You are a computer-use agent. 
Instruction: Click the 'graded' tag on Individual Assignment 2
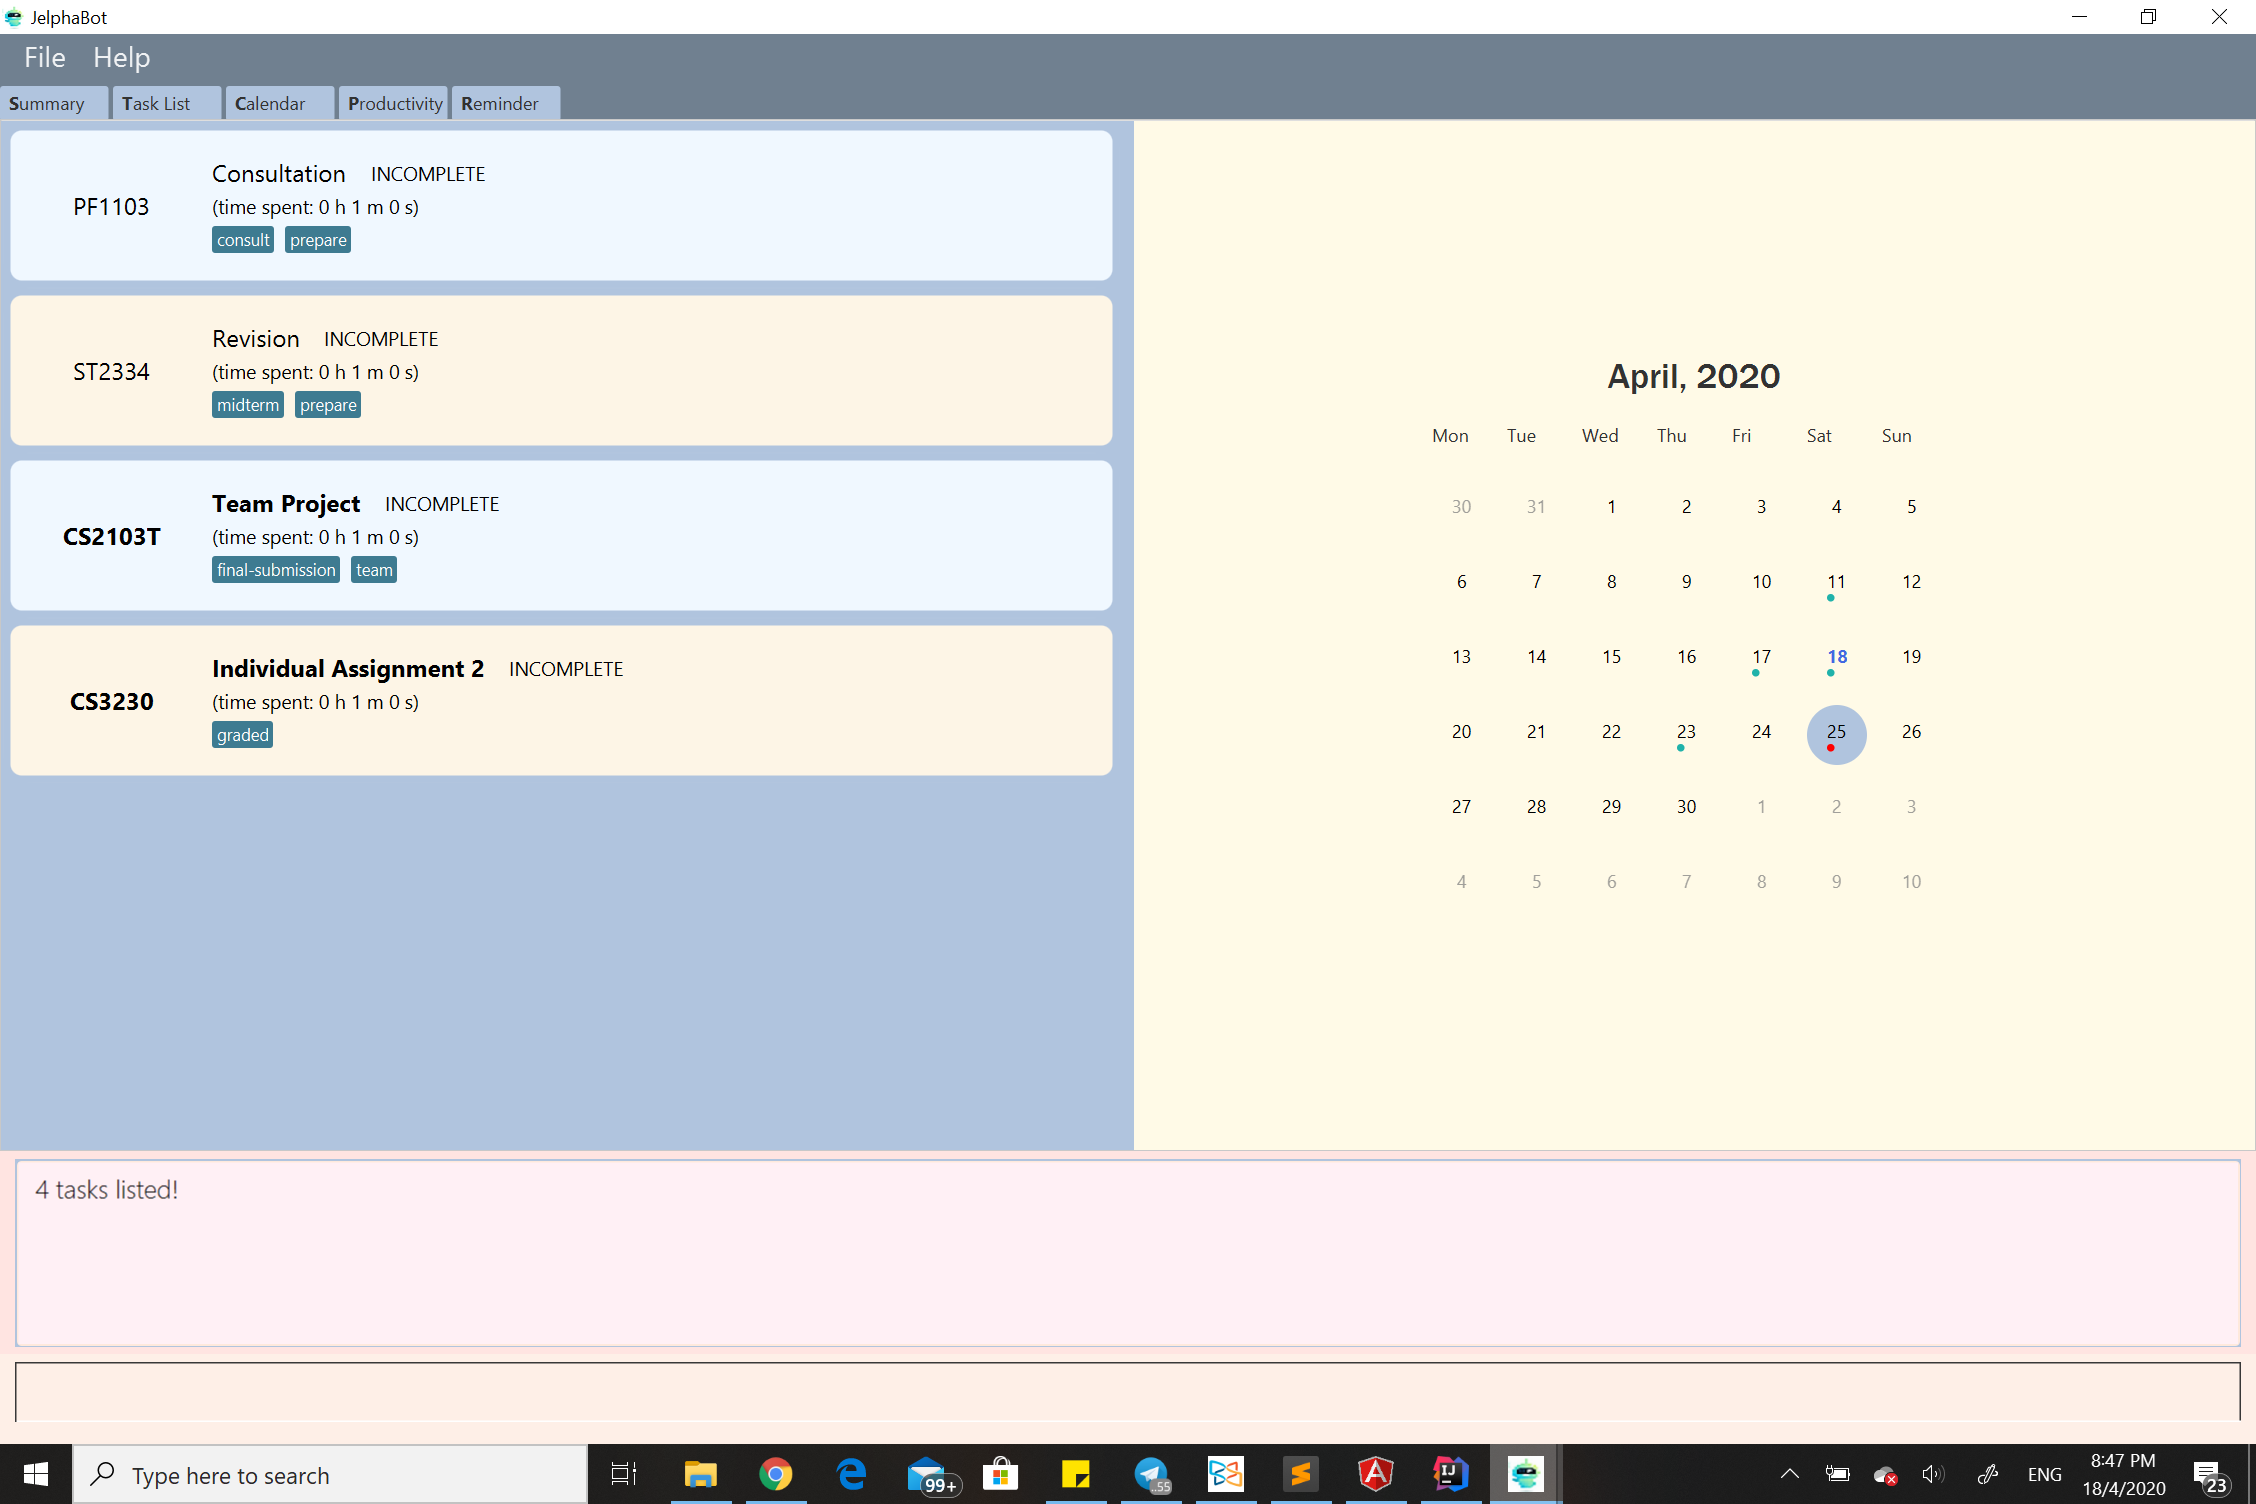pos(242,735)
